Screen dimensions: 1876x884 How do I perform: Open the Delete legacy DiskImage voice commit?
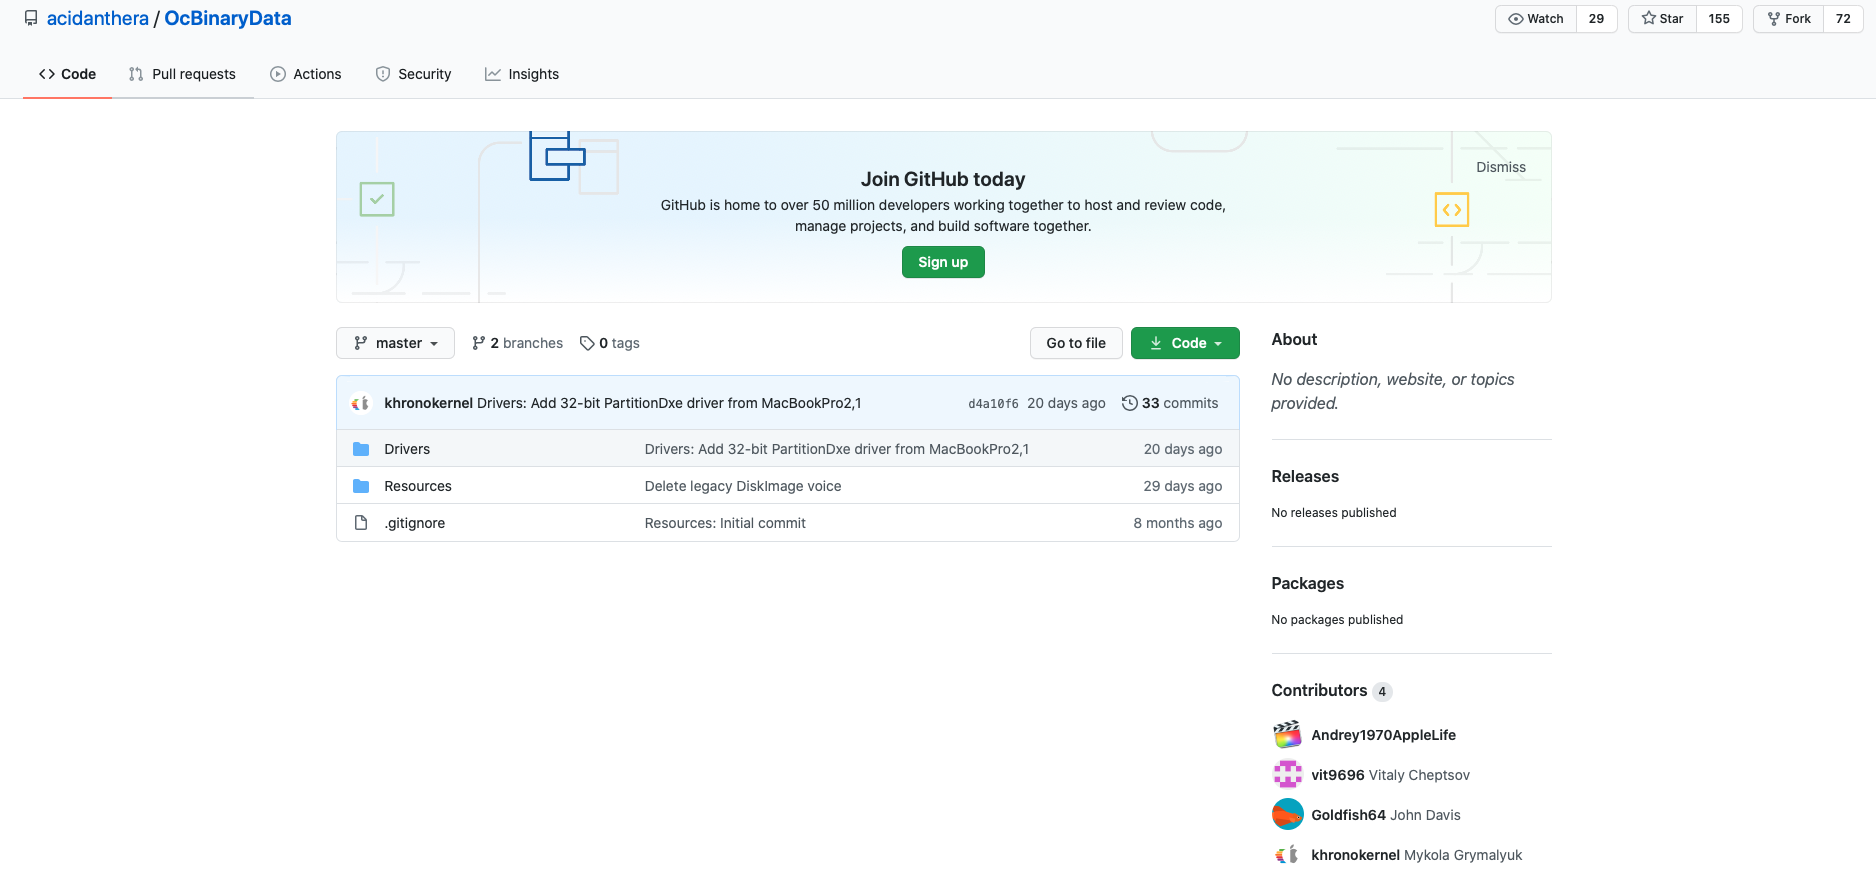743,486
